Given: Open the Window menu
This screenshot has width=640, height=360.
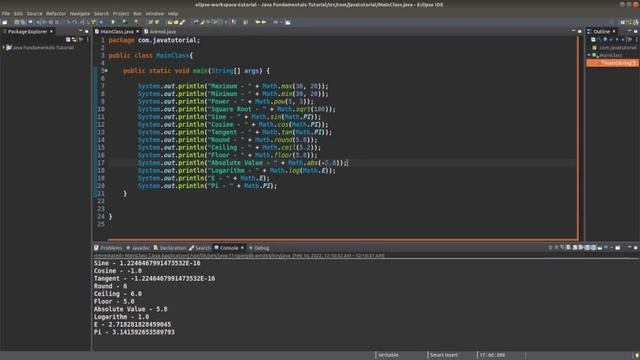Looking at the screenshot, I should click(155, 13).
